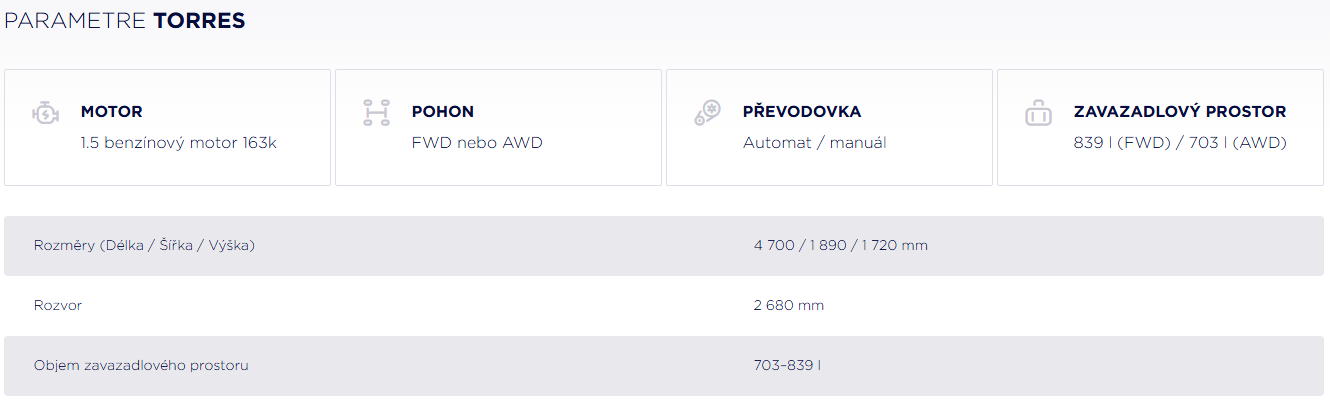
Task: Click the word 'TORRES' in the heading
Action: pos(199,21)
